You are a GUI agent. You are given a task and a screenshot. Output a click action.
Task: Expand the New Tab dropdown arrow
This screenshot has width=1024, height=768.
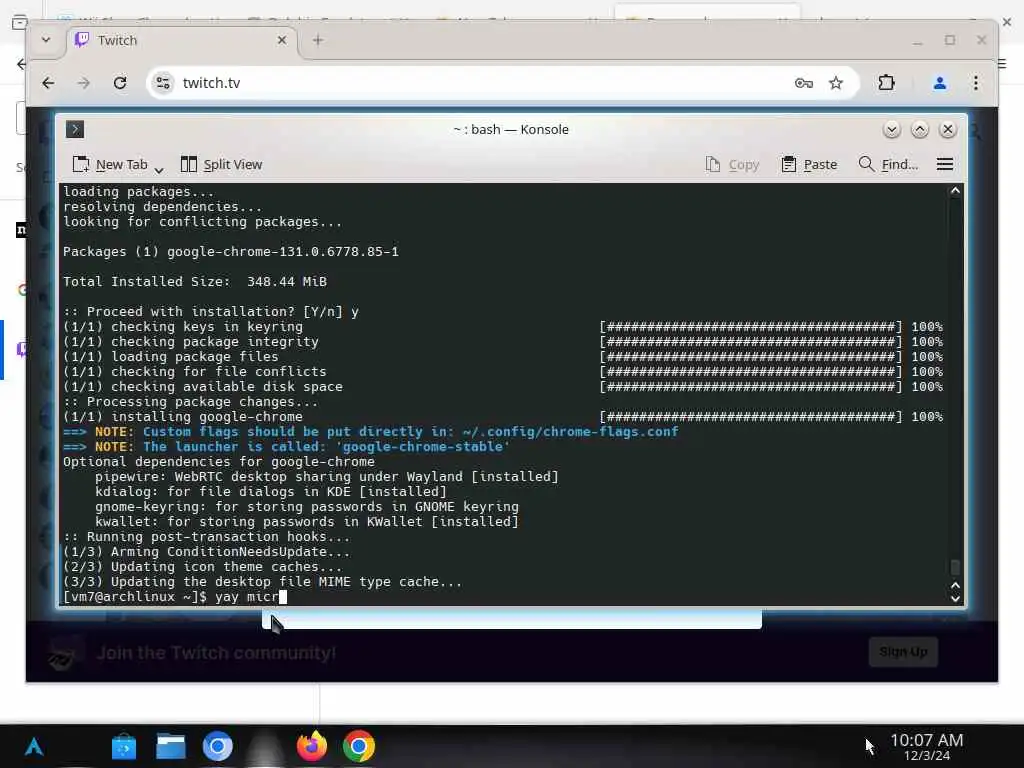point(159,169)
